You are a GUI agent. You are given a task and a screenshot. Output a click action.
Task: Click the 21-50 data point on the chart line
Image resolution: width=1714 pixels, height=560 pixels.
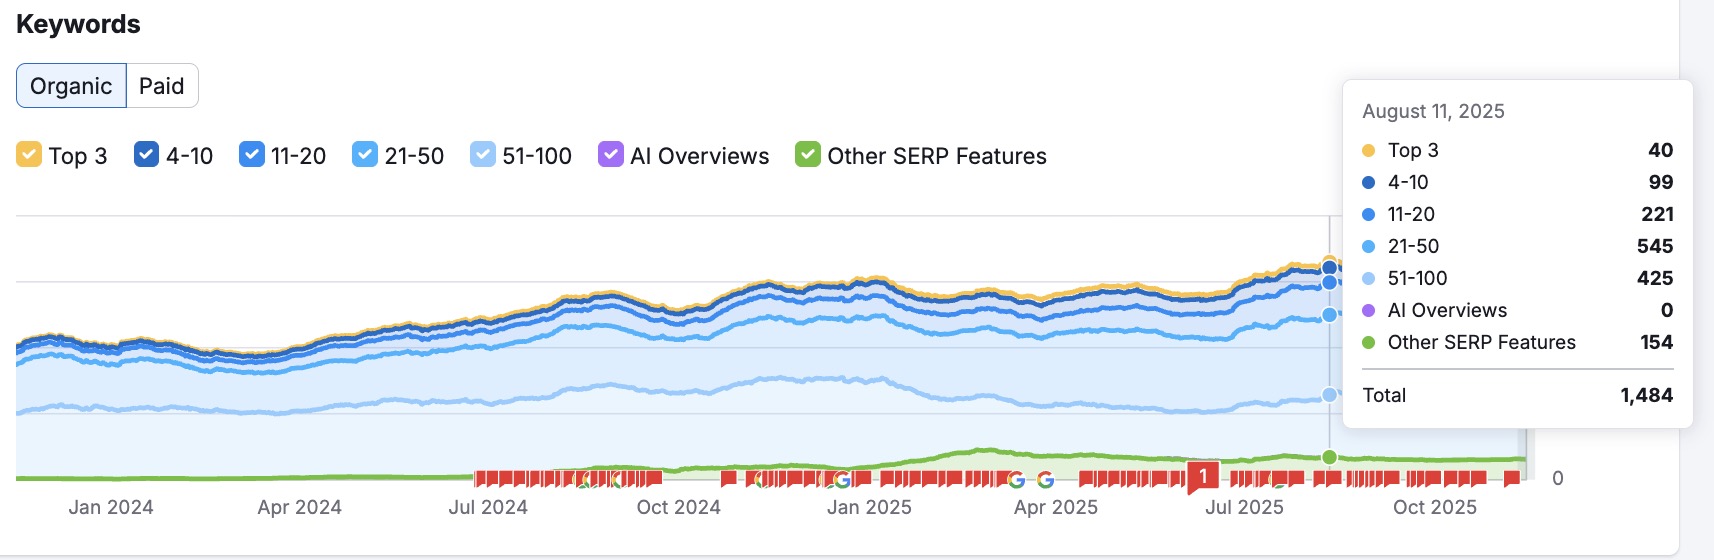pyautogui.click(x=1329, y=315)
